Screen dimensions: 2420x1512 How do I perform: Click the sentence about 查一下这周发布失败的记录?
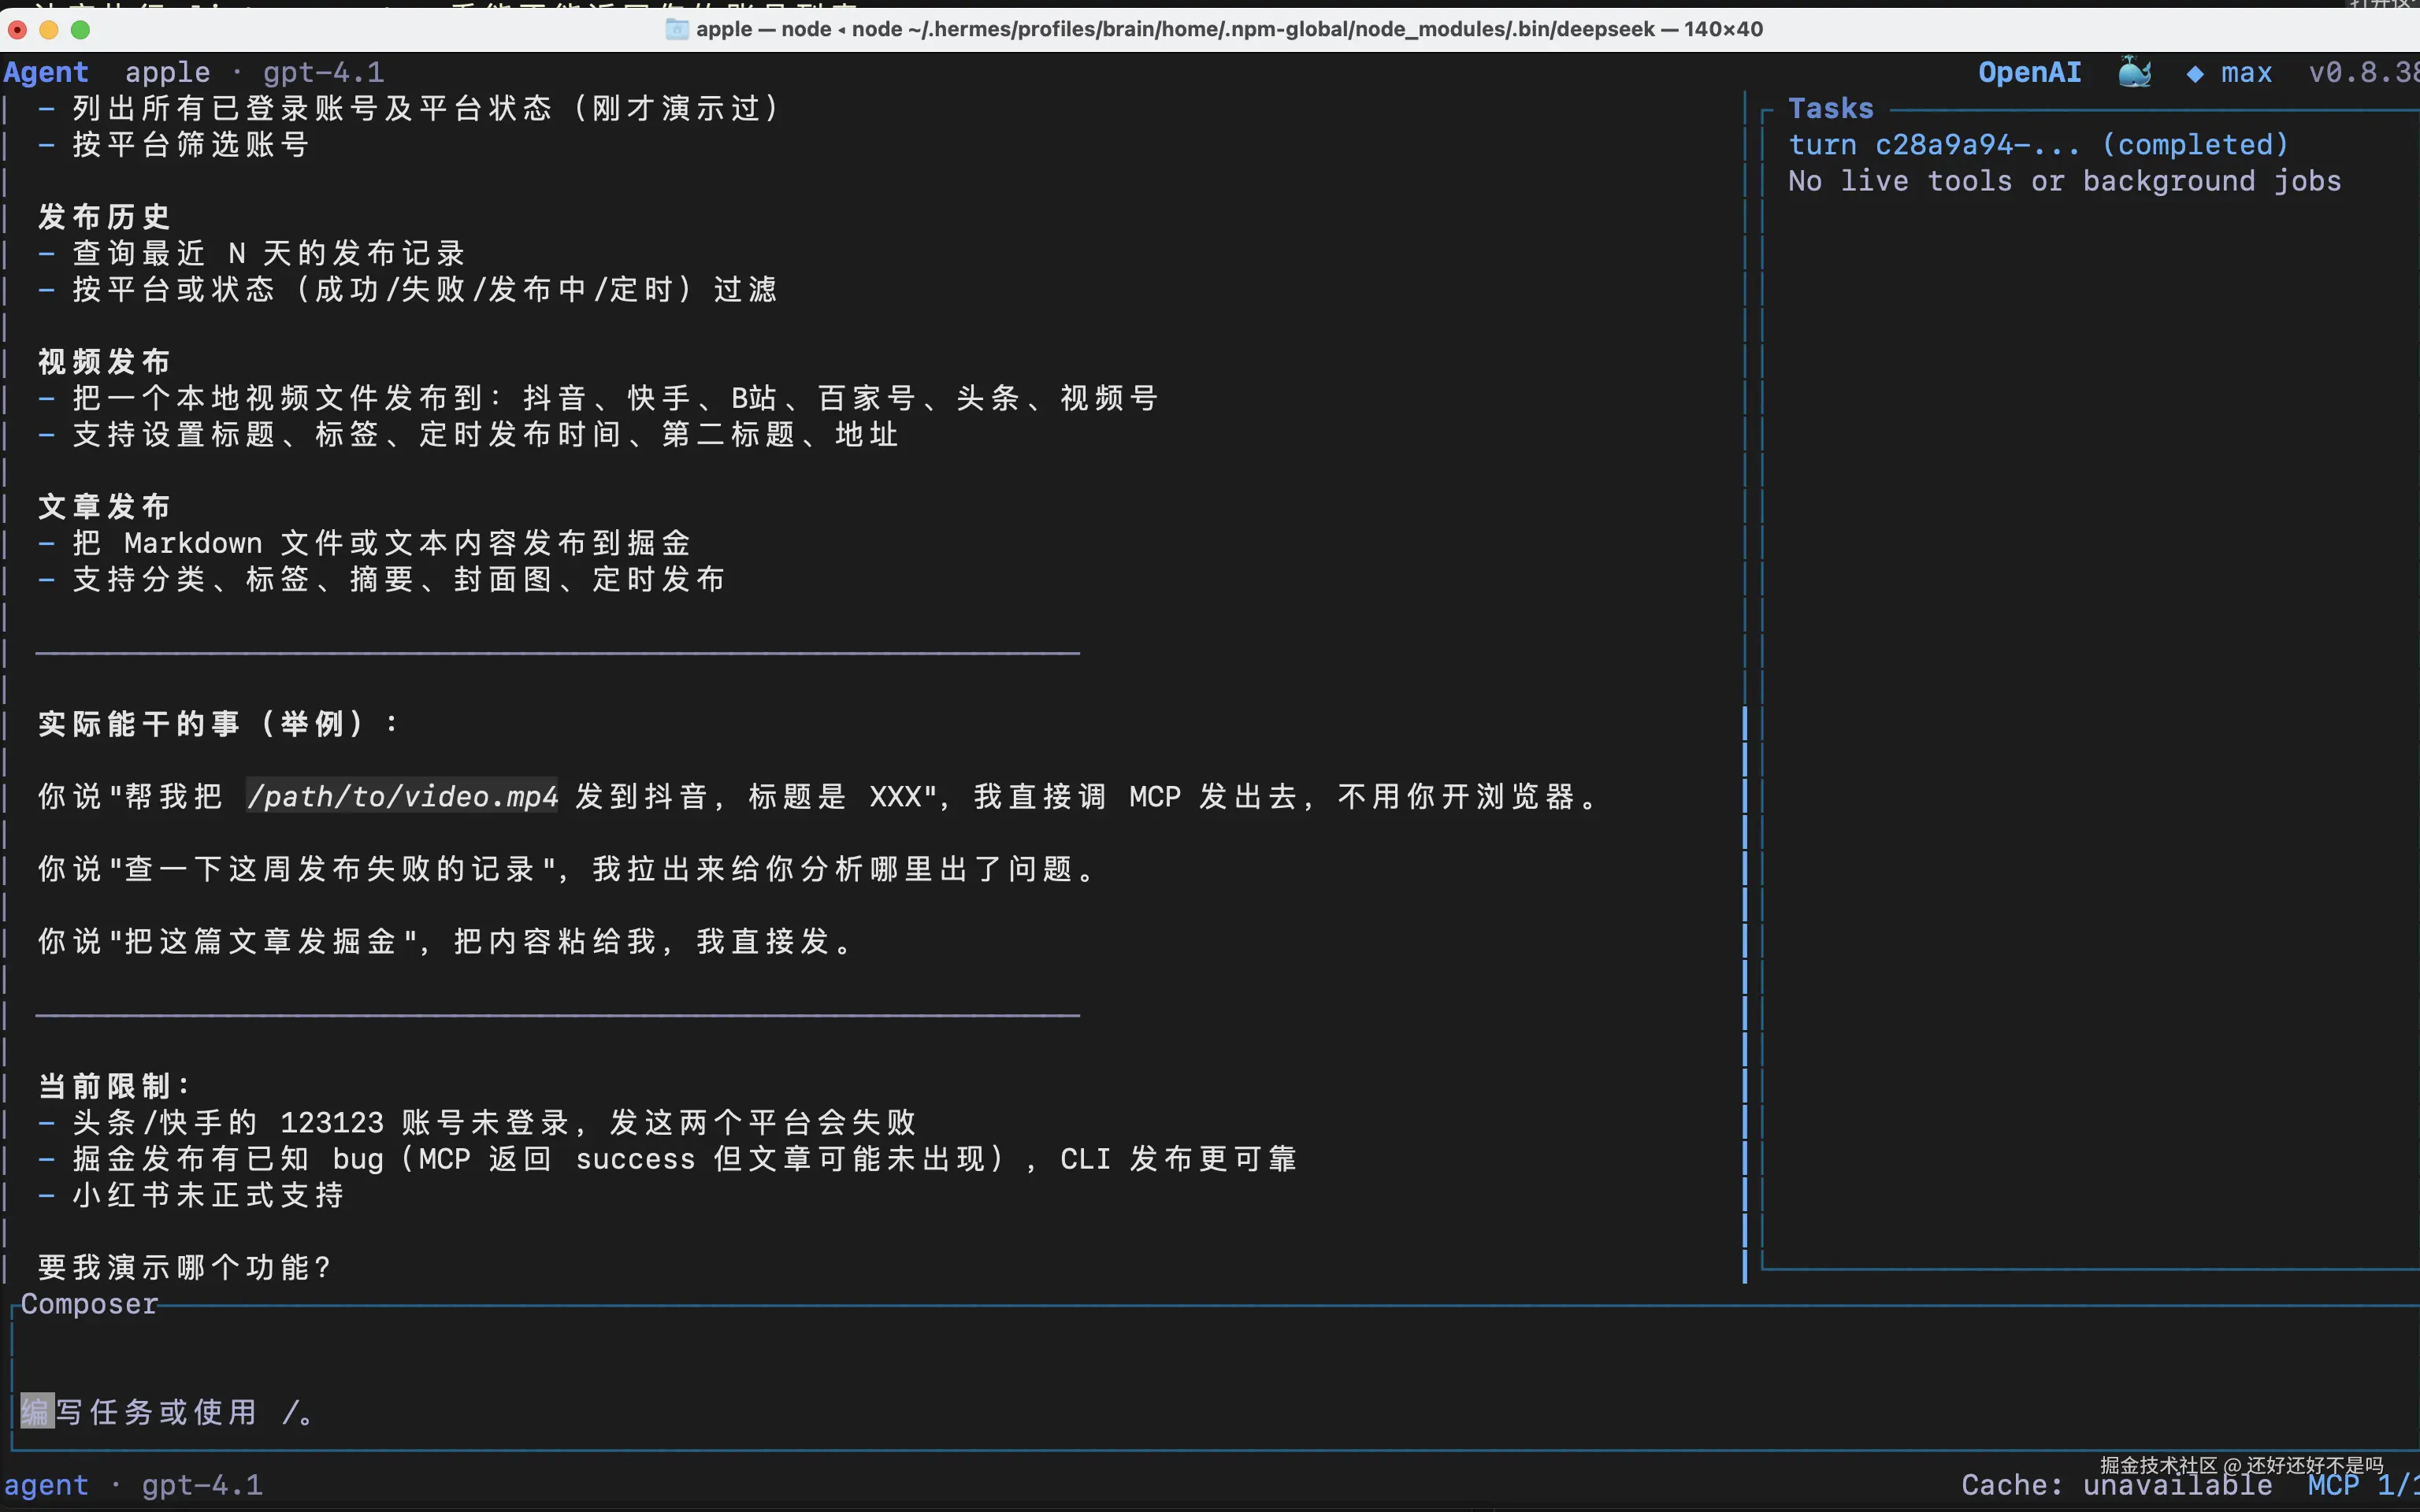click(x=567, y=869)
